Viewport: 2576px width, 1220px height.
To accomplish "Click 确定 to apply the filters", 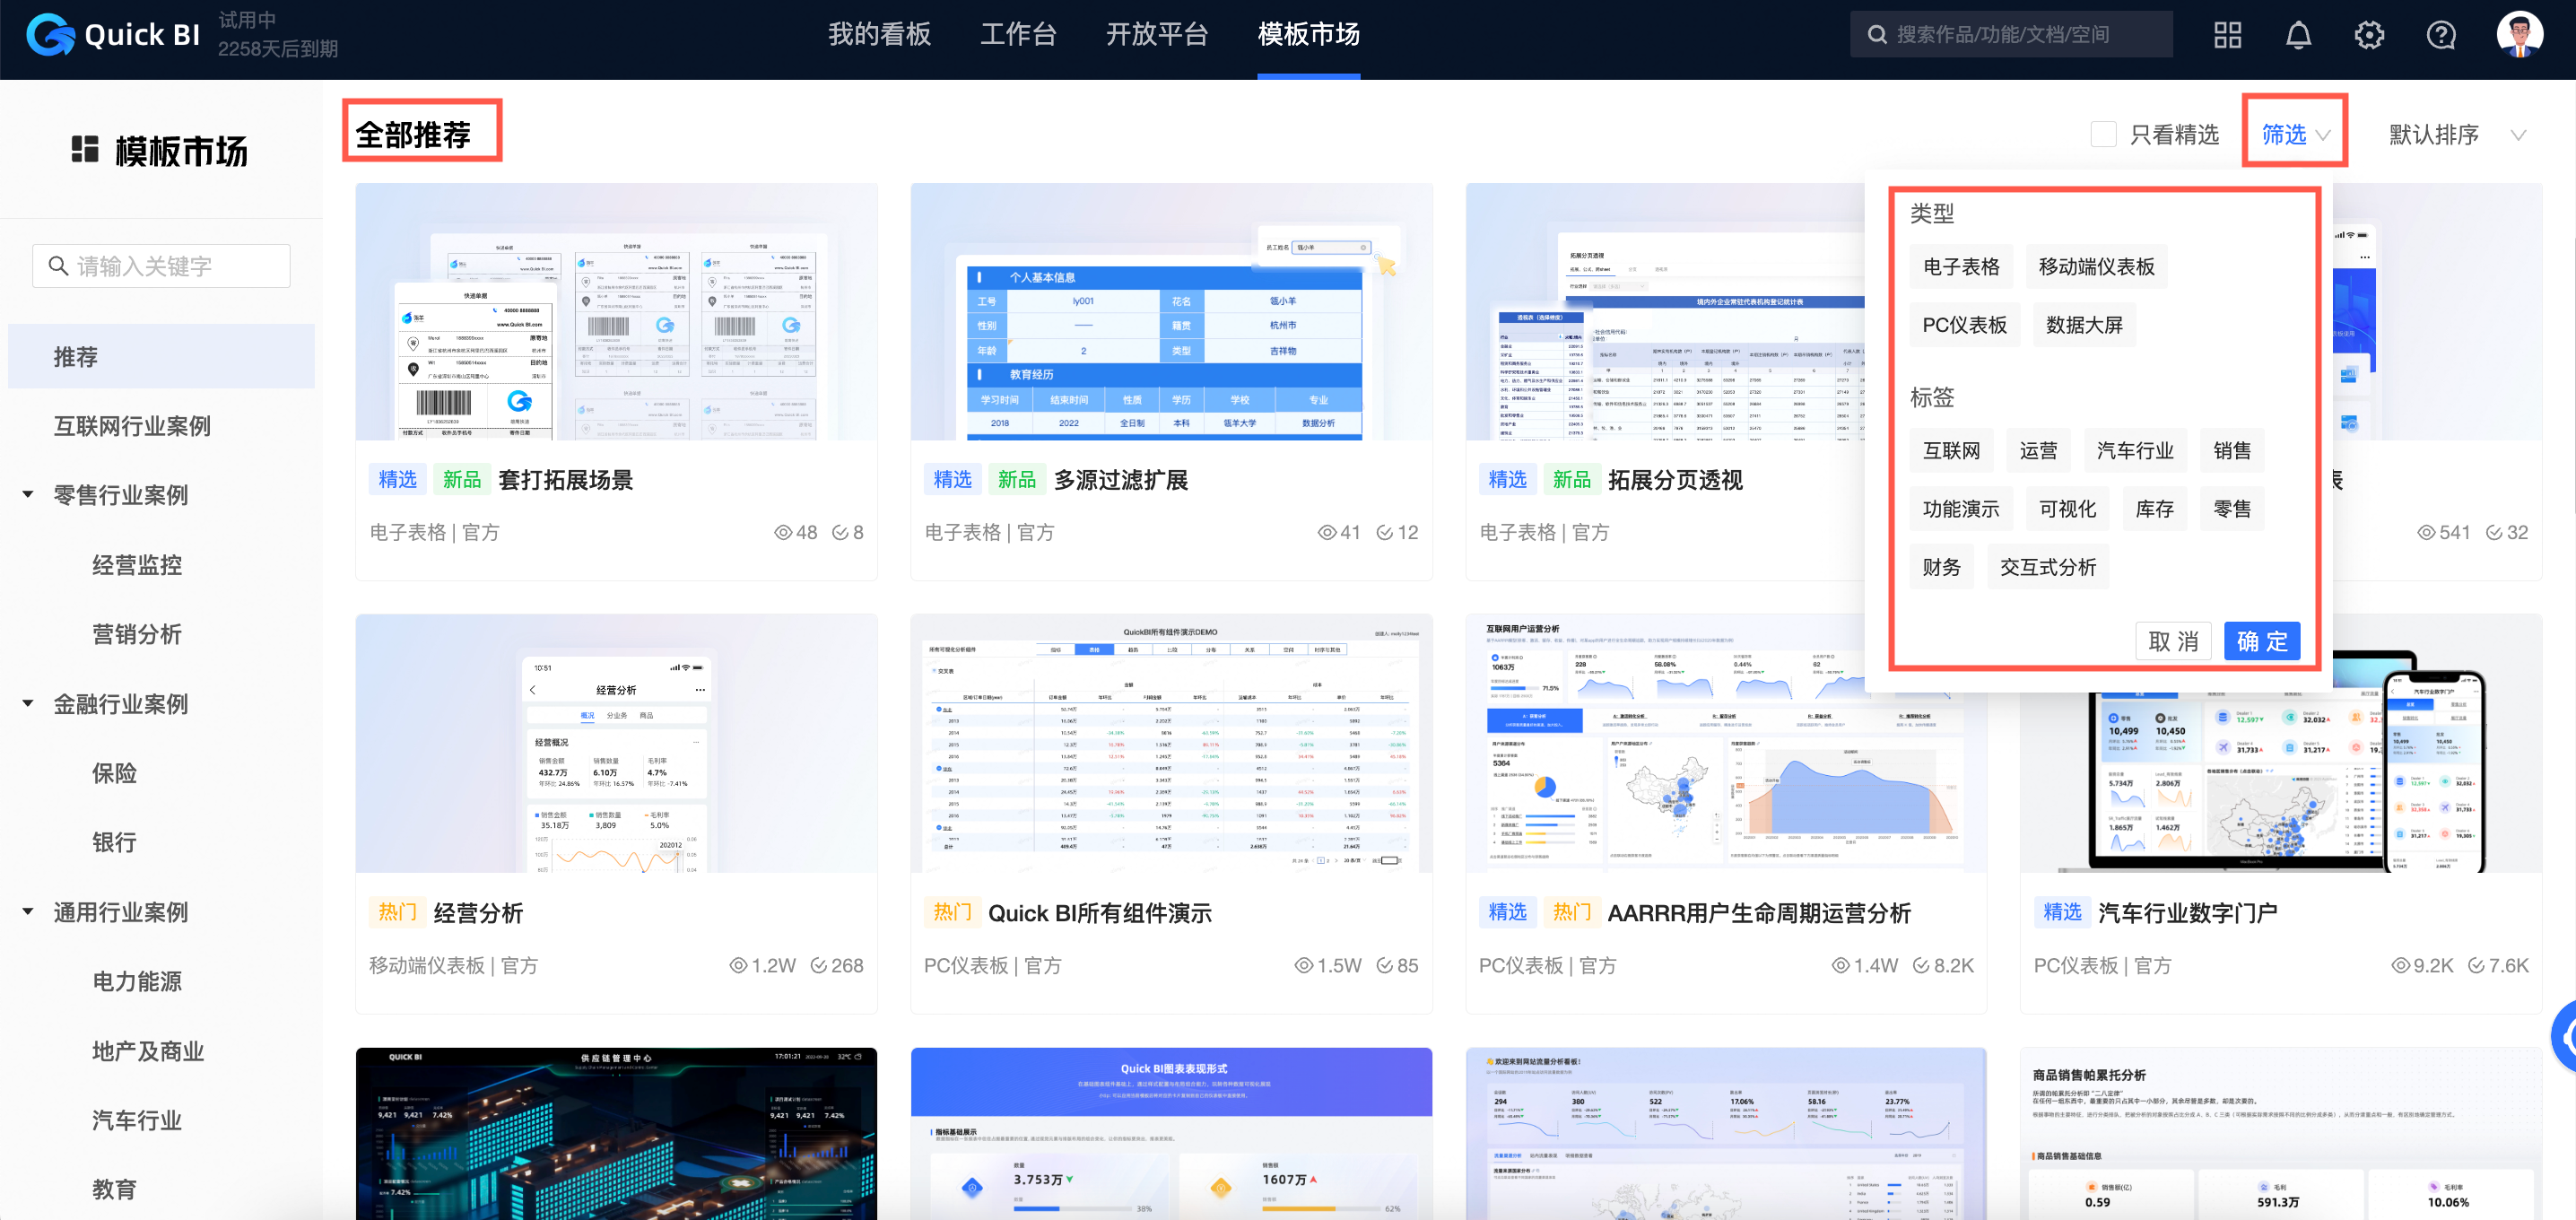I will coord(2261,641).
